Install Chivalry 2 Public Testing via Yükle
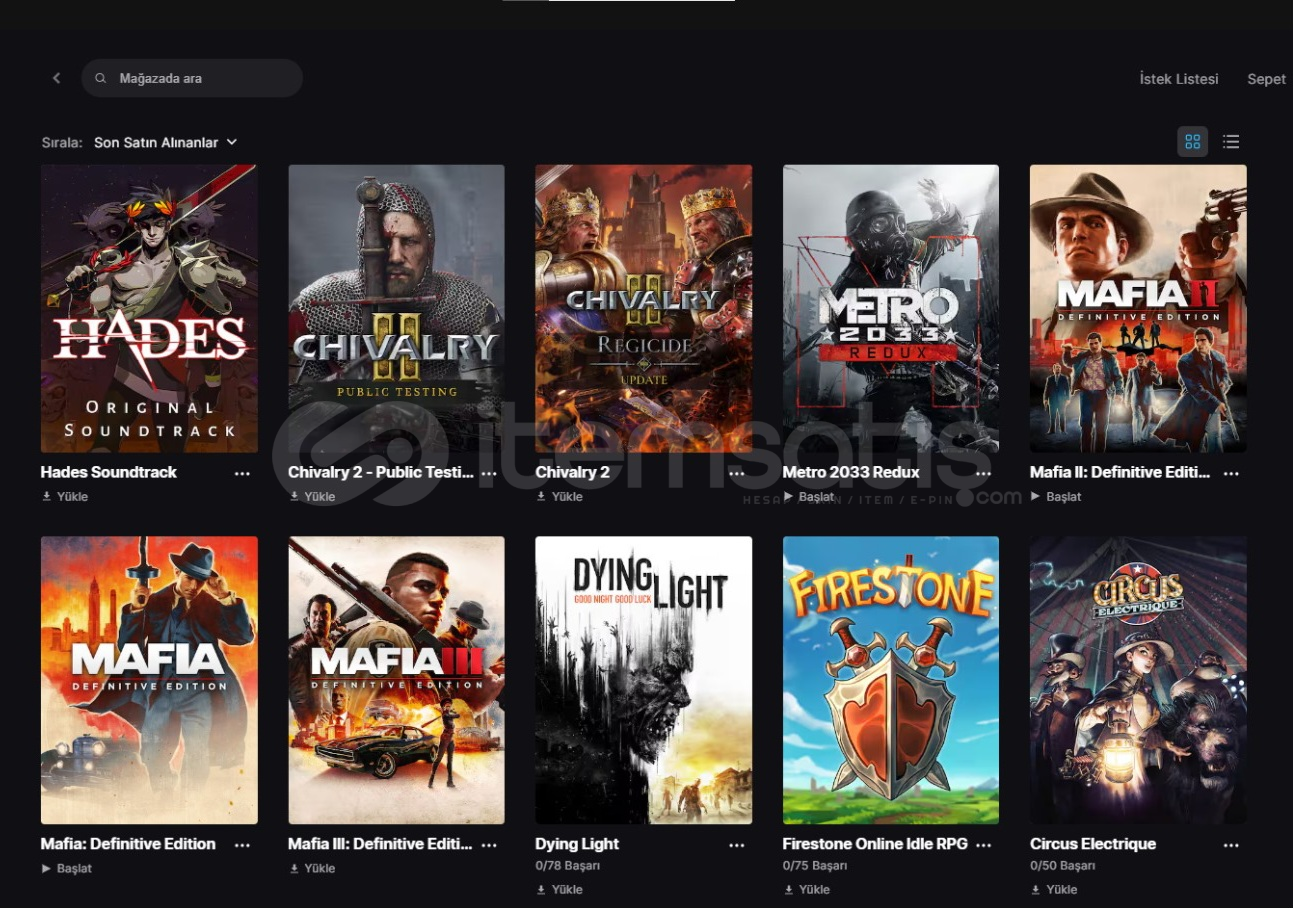Screen dimensions: 1293x908 point(312,497)
